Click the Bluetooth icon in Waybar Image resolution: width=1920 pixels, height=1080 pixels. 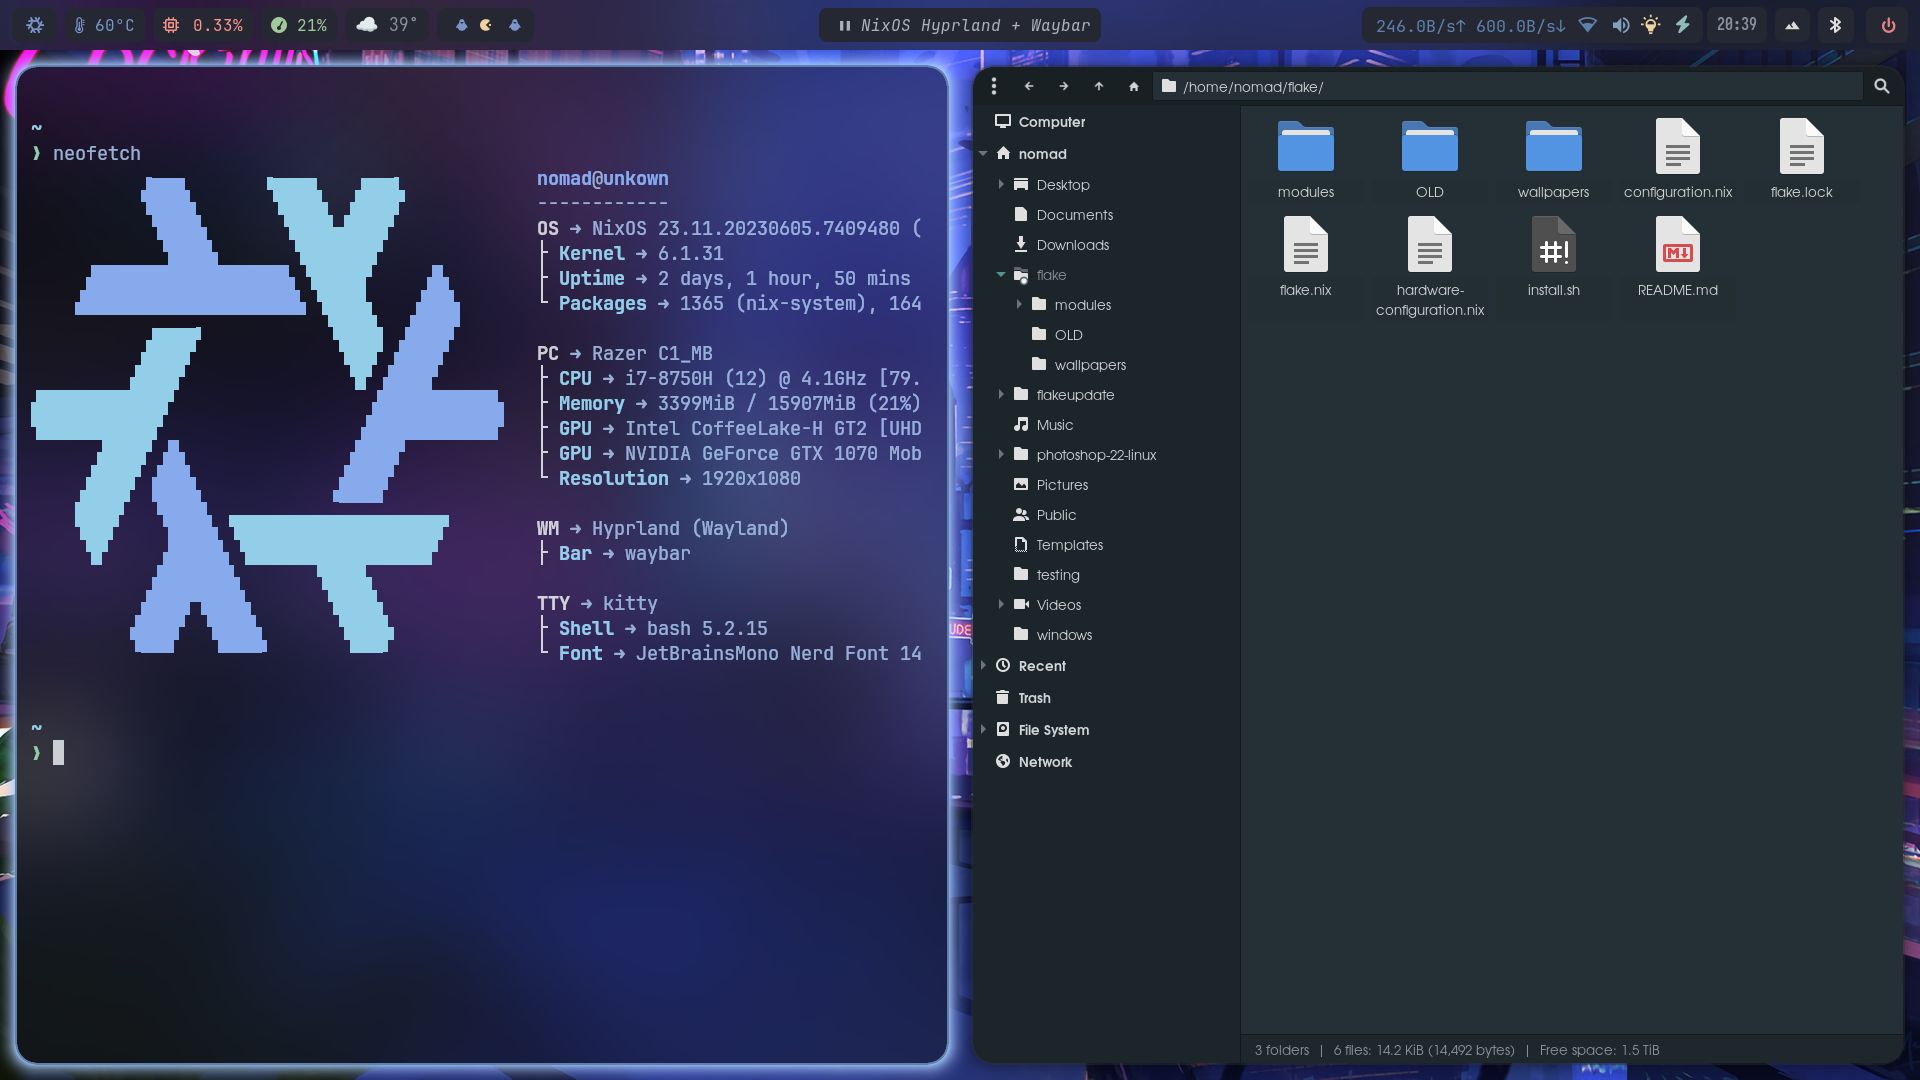pos(1835,26)
